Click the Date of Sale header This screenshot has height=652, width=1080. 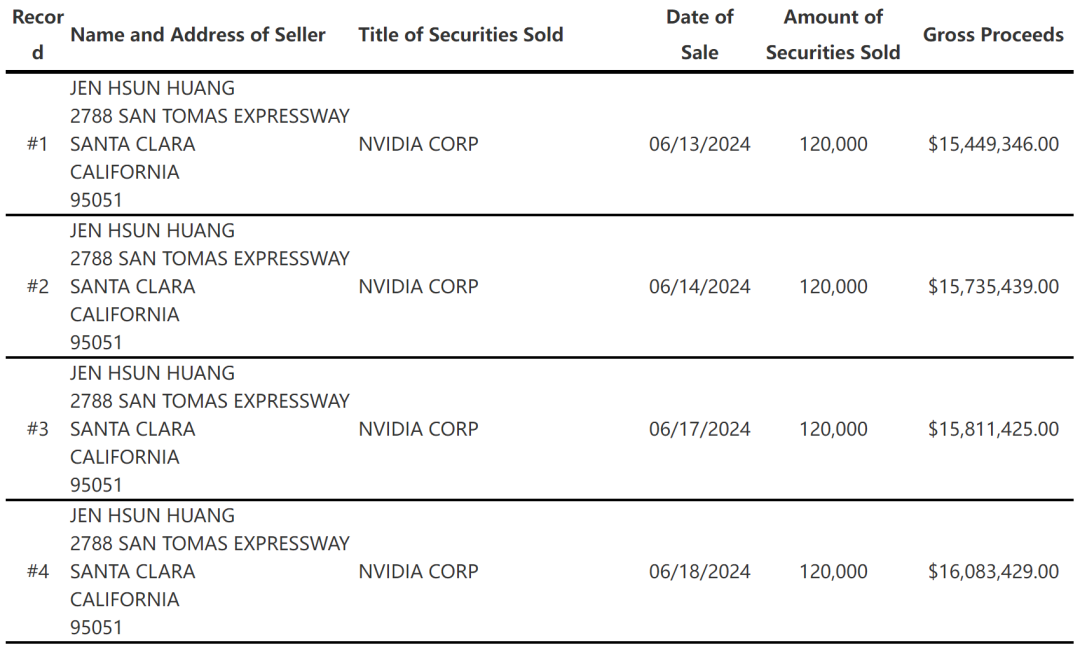pos(699,35)
